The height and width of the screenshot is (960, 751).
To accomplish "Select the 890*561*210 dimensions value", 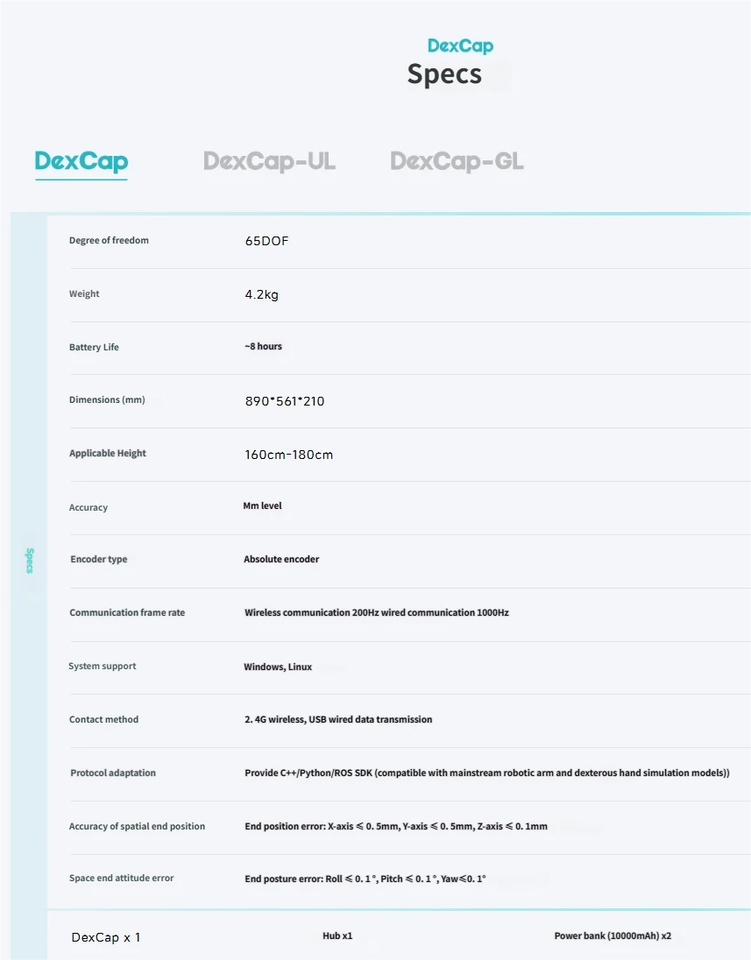I will pyautogui.click(x=285, y=401).
